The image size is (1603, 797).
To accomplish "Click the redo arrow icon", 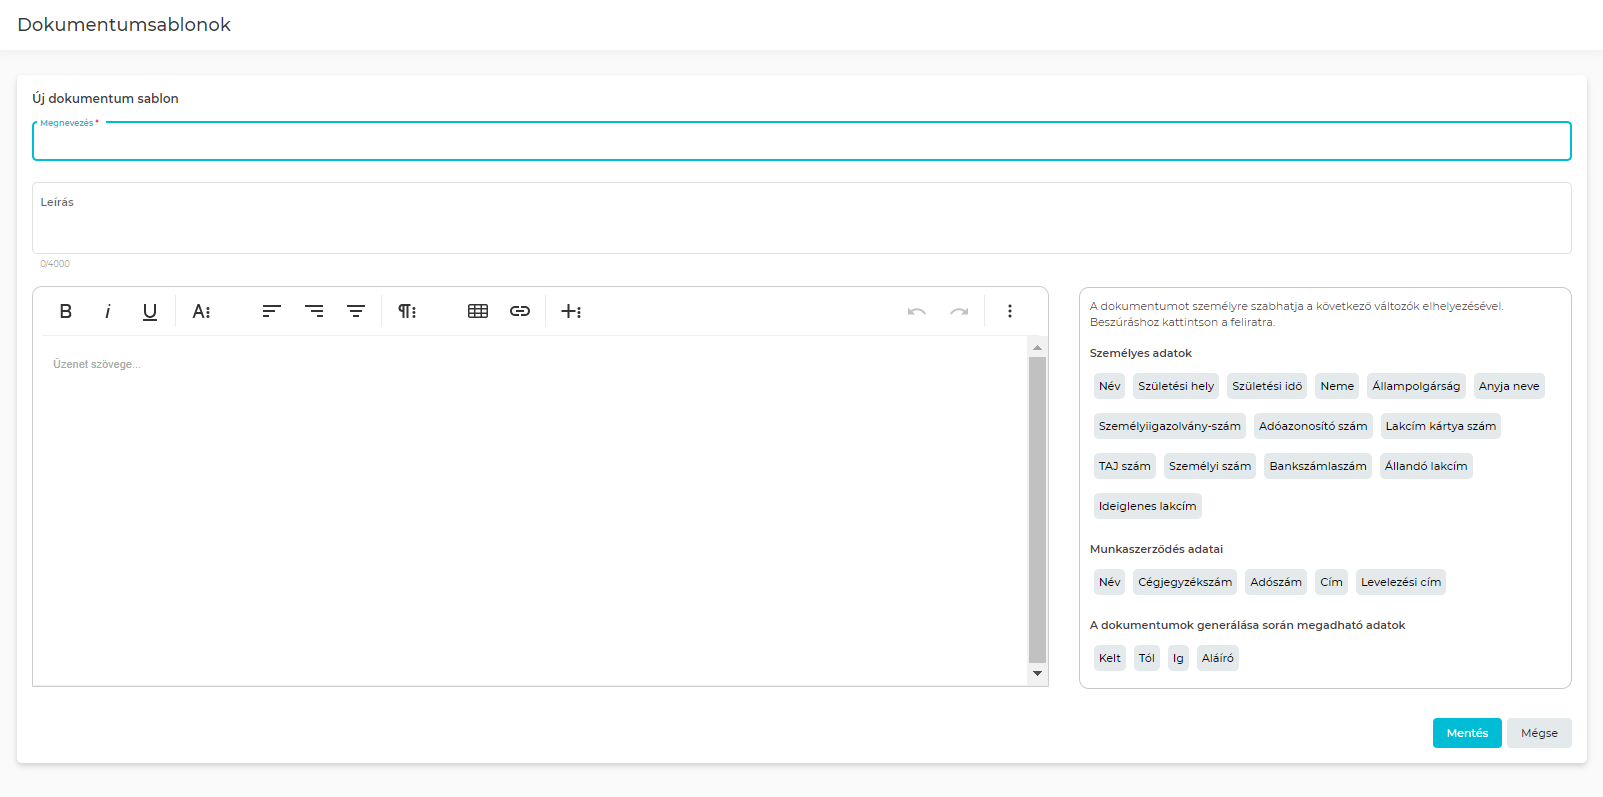I will (x=959, y=311).
